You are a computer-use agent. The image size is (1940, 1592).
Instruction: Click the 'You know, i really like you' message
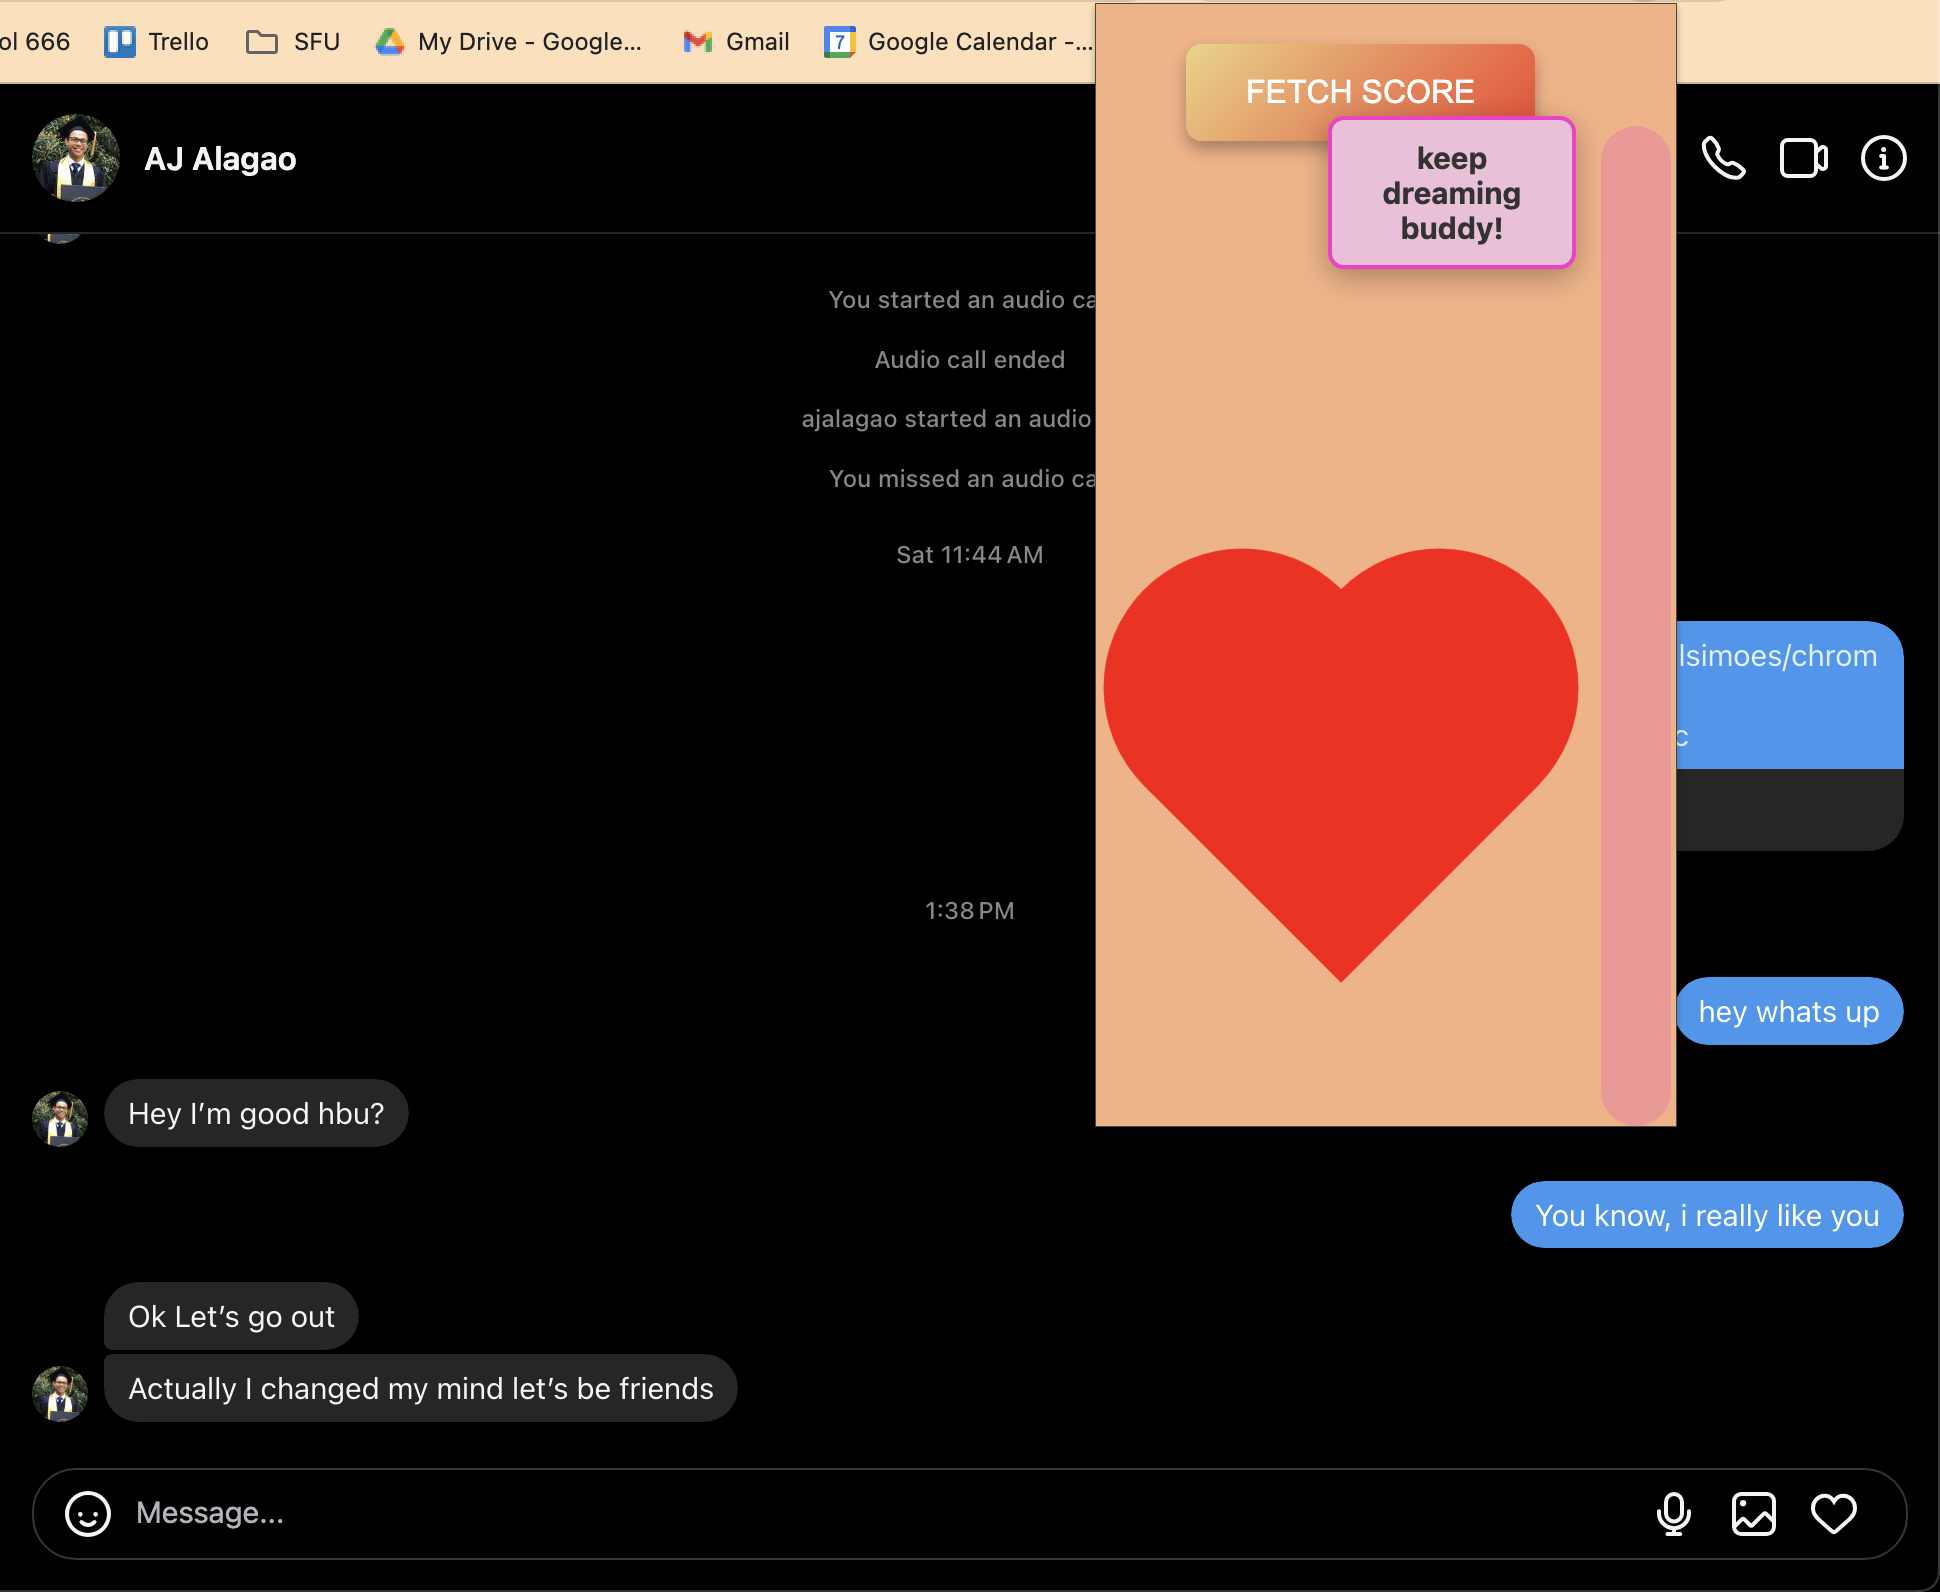pos(1706,1215)
